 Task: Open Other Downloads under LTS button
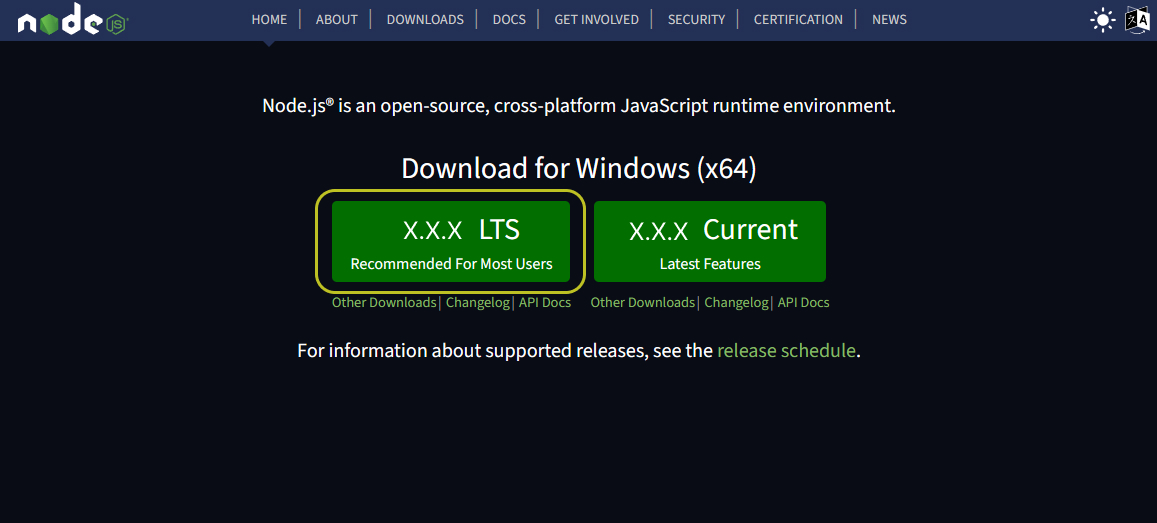pos(384,302)
